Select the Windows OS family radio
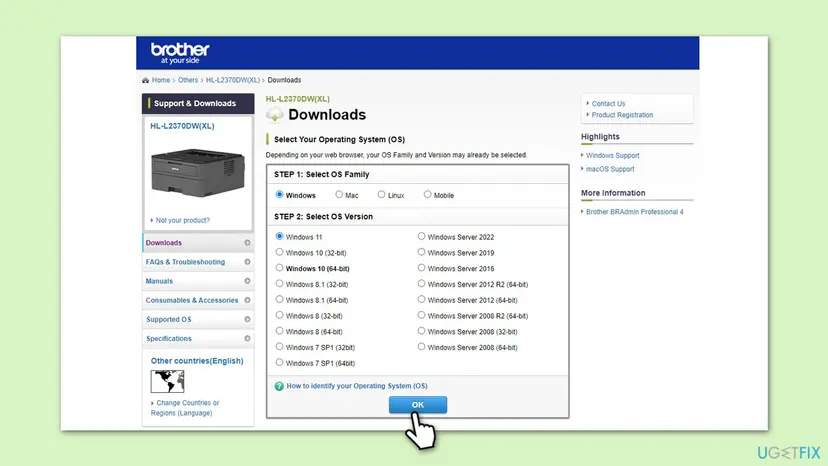The image size is (828, 466). tap(279, 194)
